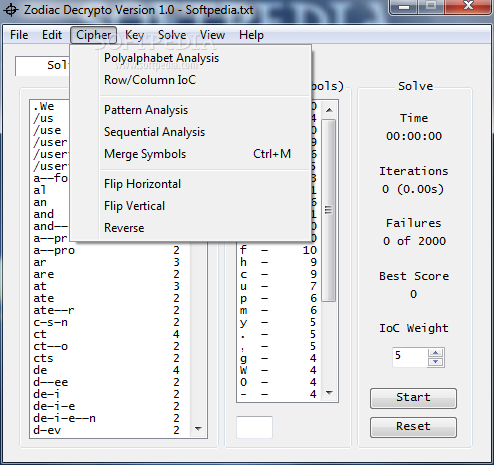Select pattern row 'and'
The height and width of the screenshot is (465, 494).
pos(50,214)
